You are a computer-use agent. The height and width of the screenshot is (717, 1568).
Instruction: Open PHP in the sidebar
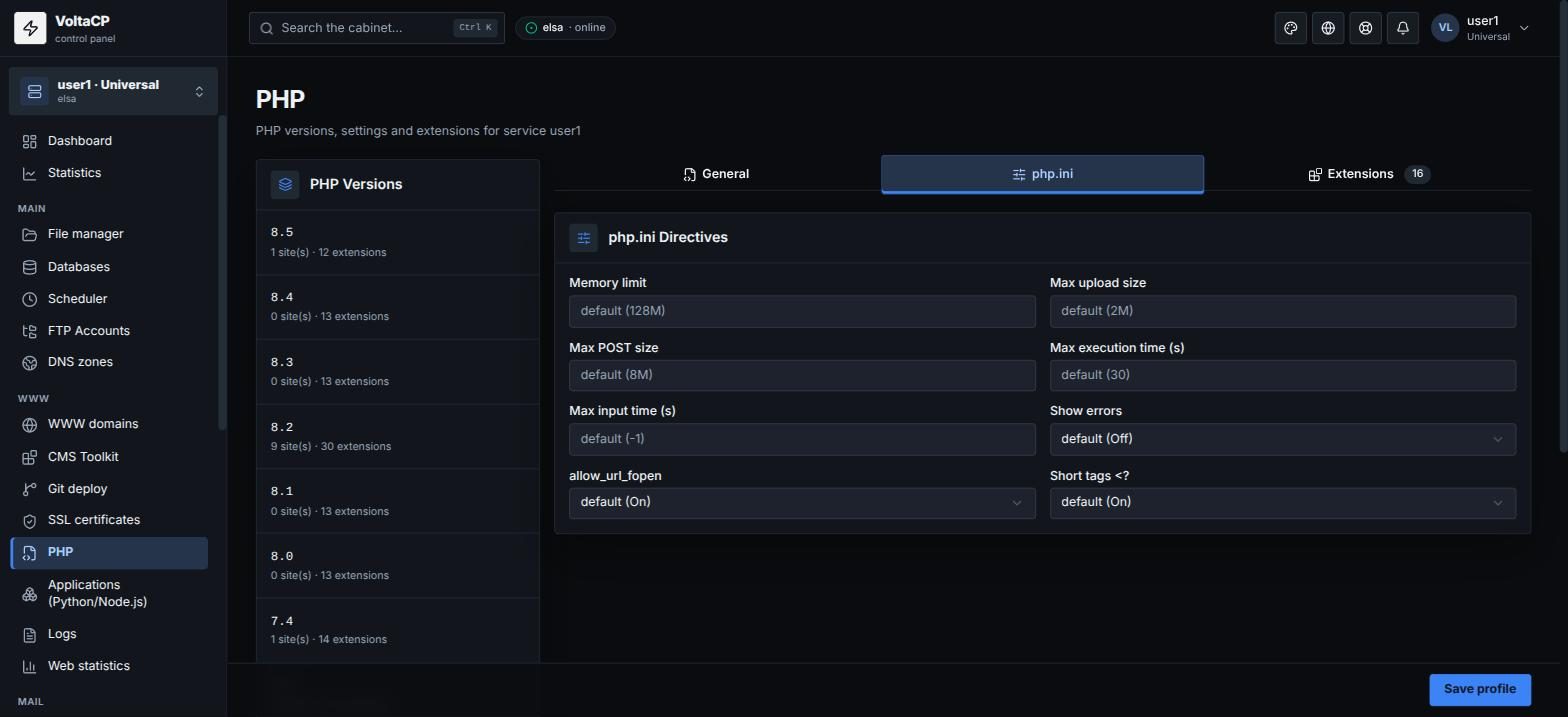pos(110,553)
